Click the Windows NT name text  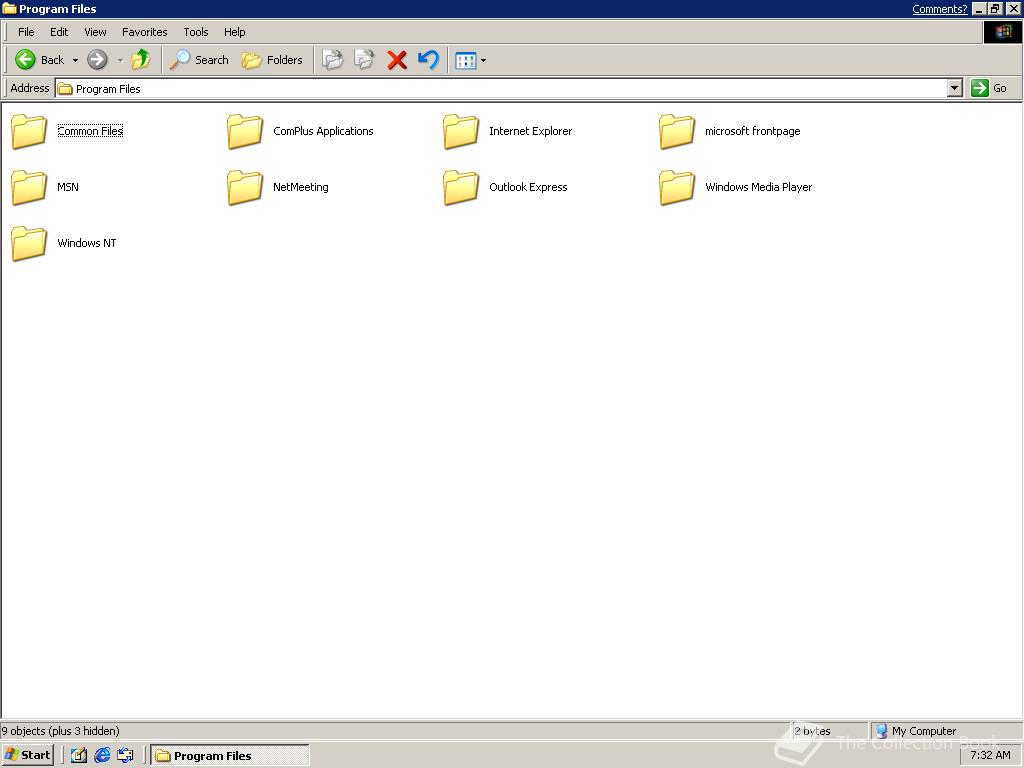[x=87, y=243]
